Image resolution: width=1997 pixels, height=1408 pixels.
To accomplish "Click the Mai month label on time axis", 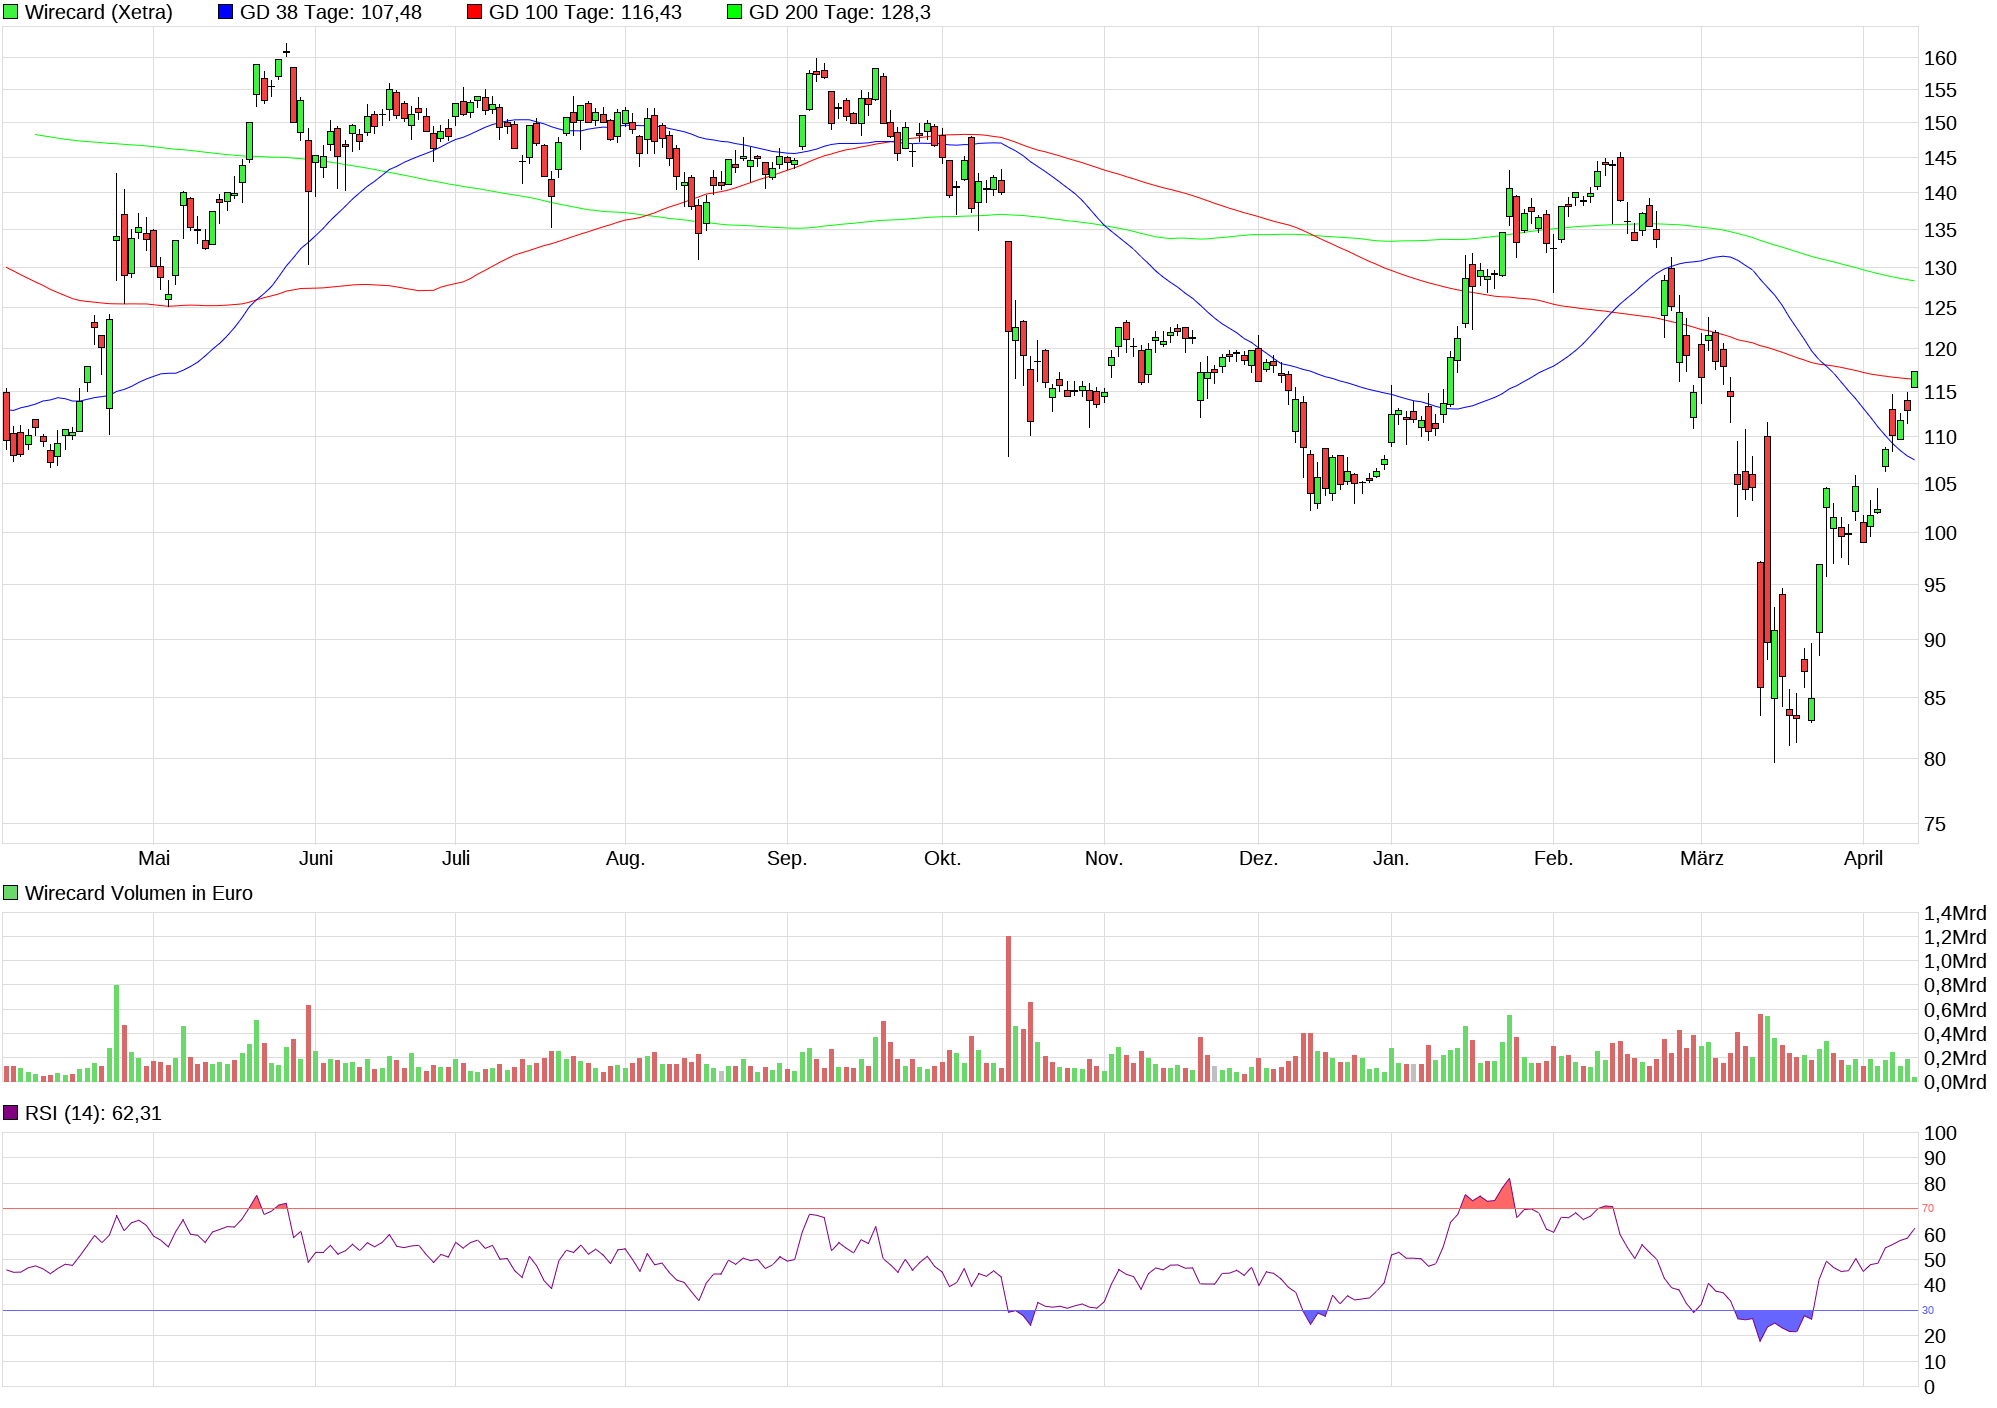I will 154,858.
